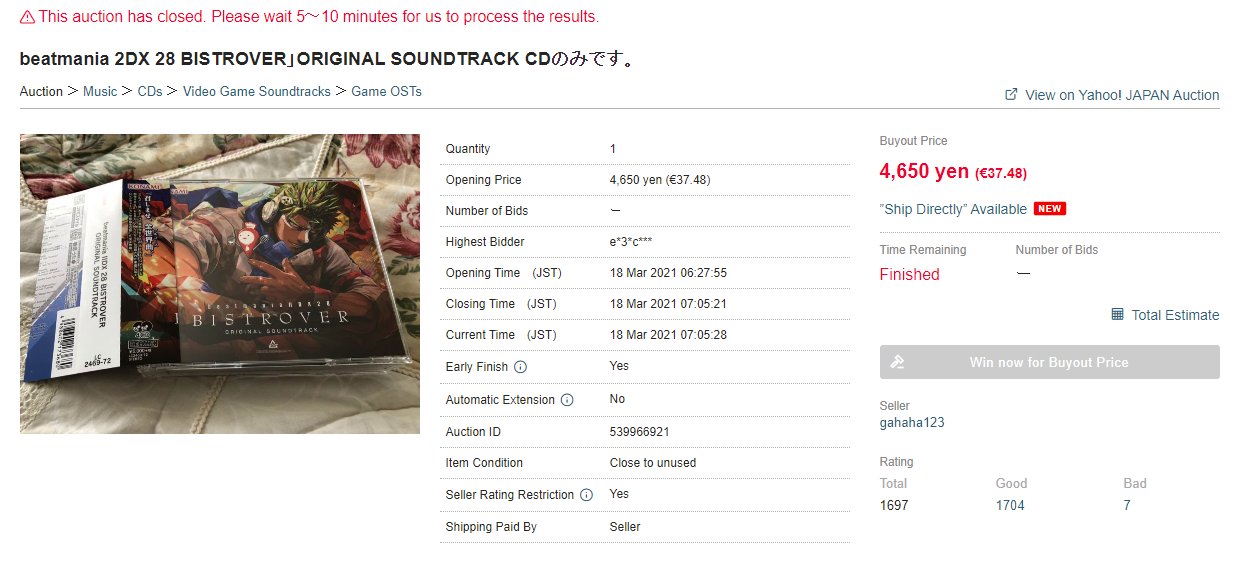Open the Auction breadcrumb
Image resolution: width=1256 pixels, height=585 pixels.
tap(41, 91)
